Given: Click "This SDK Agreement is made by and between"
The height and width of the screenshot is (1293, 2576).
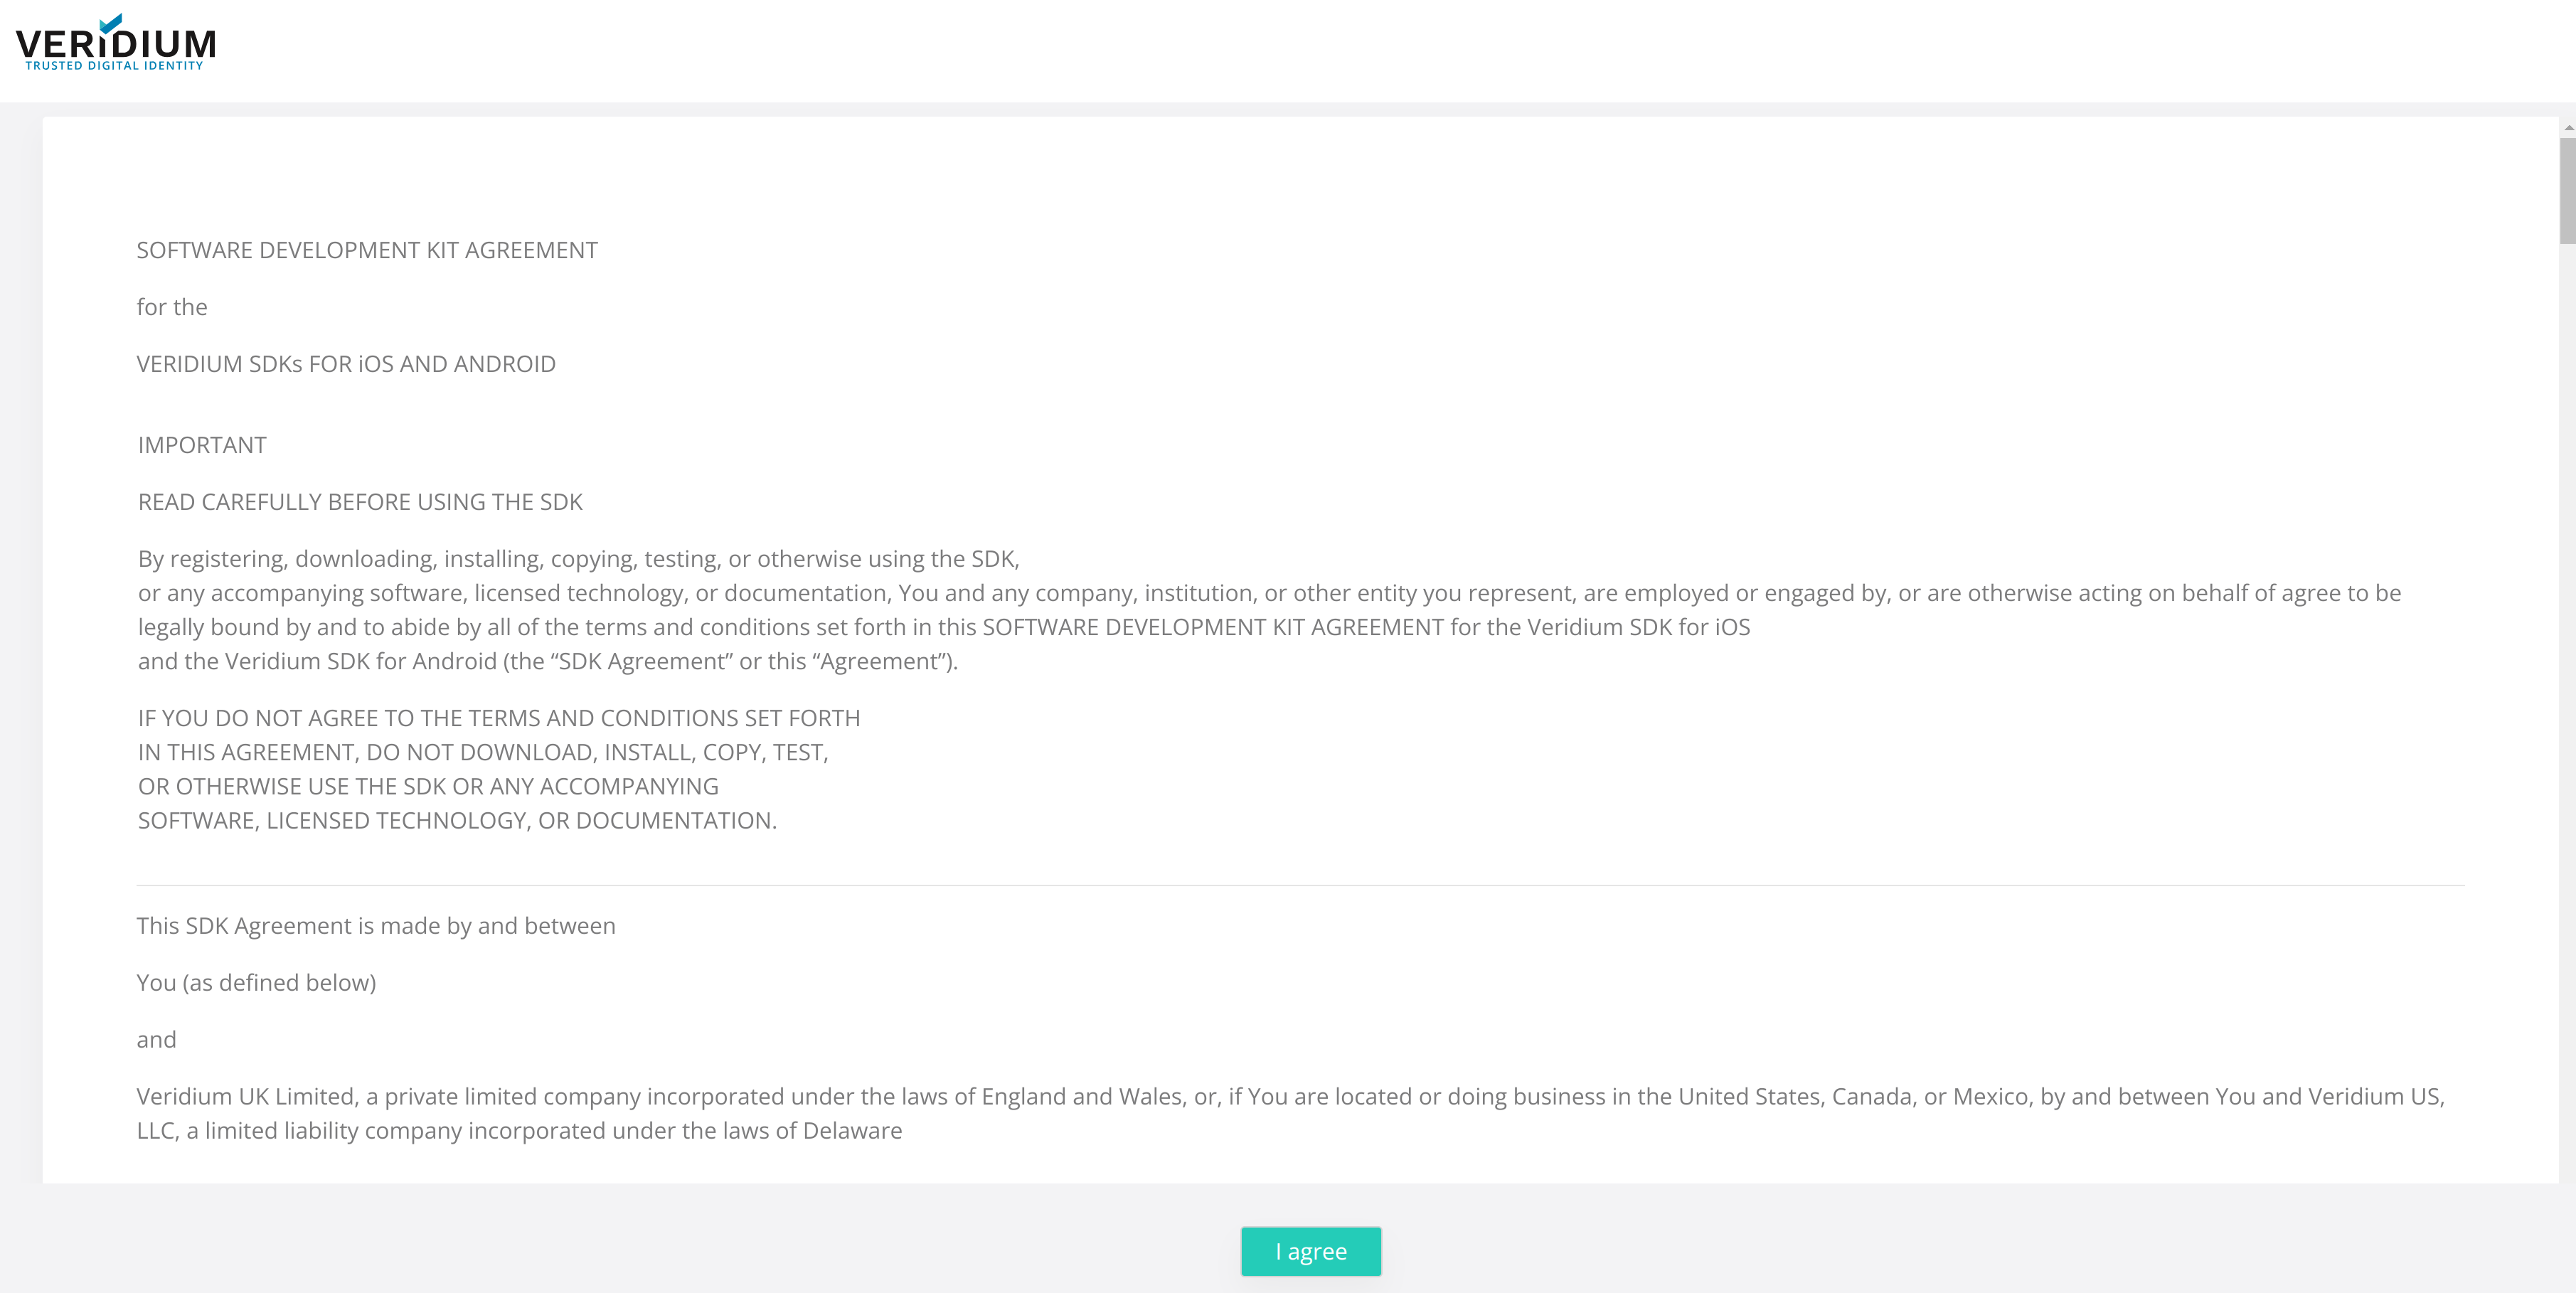Looking at the screenshot, I should click(376, 926).
